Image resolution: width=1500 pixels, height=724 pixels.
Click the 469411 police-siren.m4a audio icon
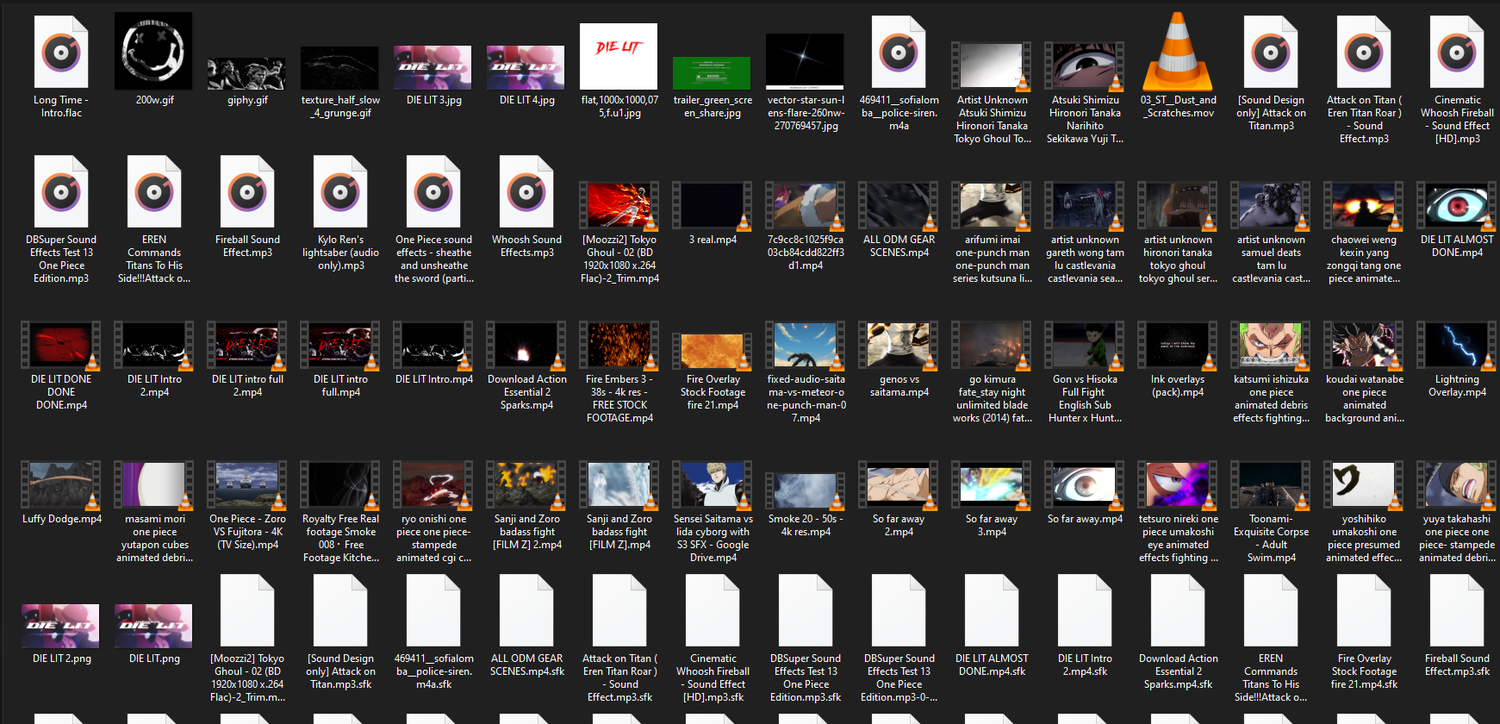point(898,52)
